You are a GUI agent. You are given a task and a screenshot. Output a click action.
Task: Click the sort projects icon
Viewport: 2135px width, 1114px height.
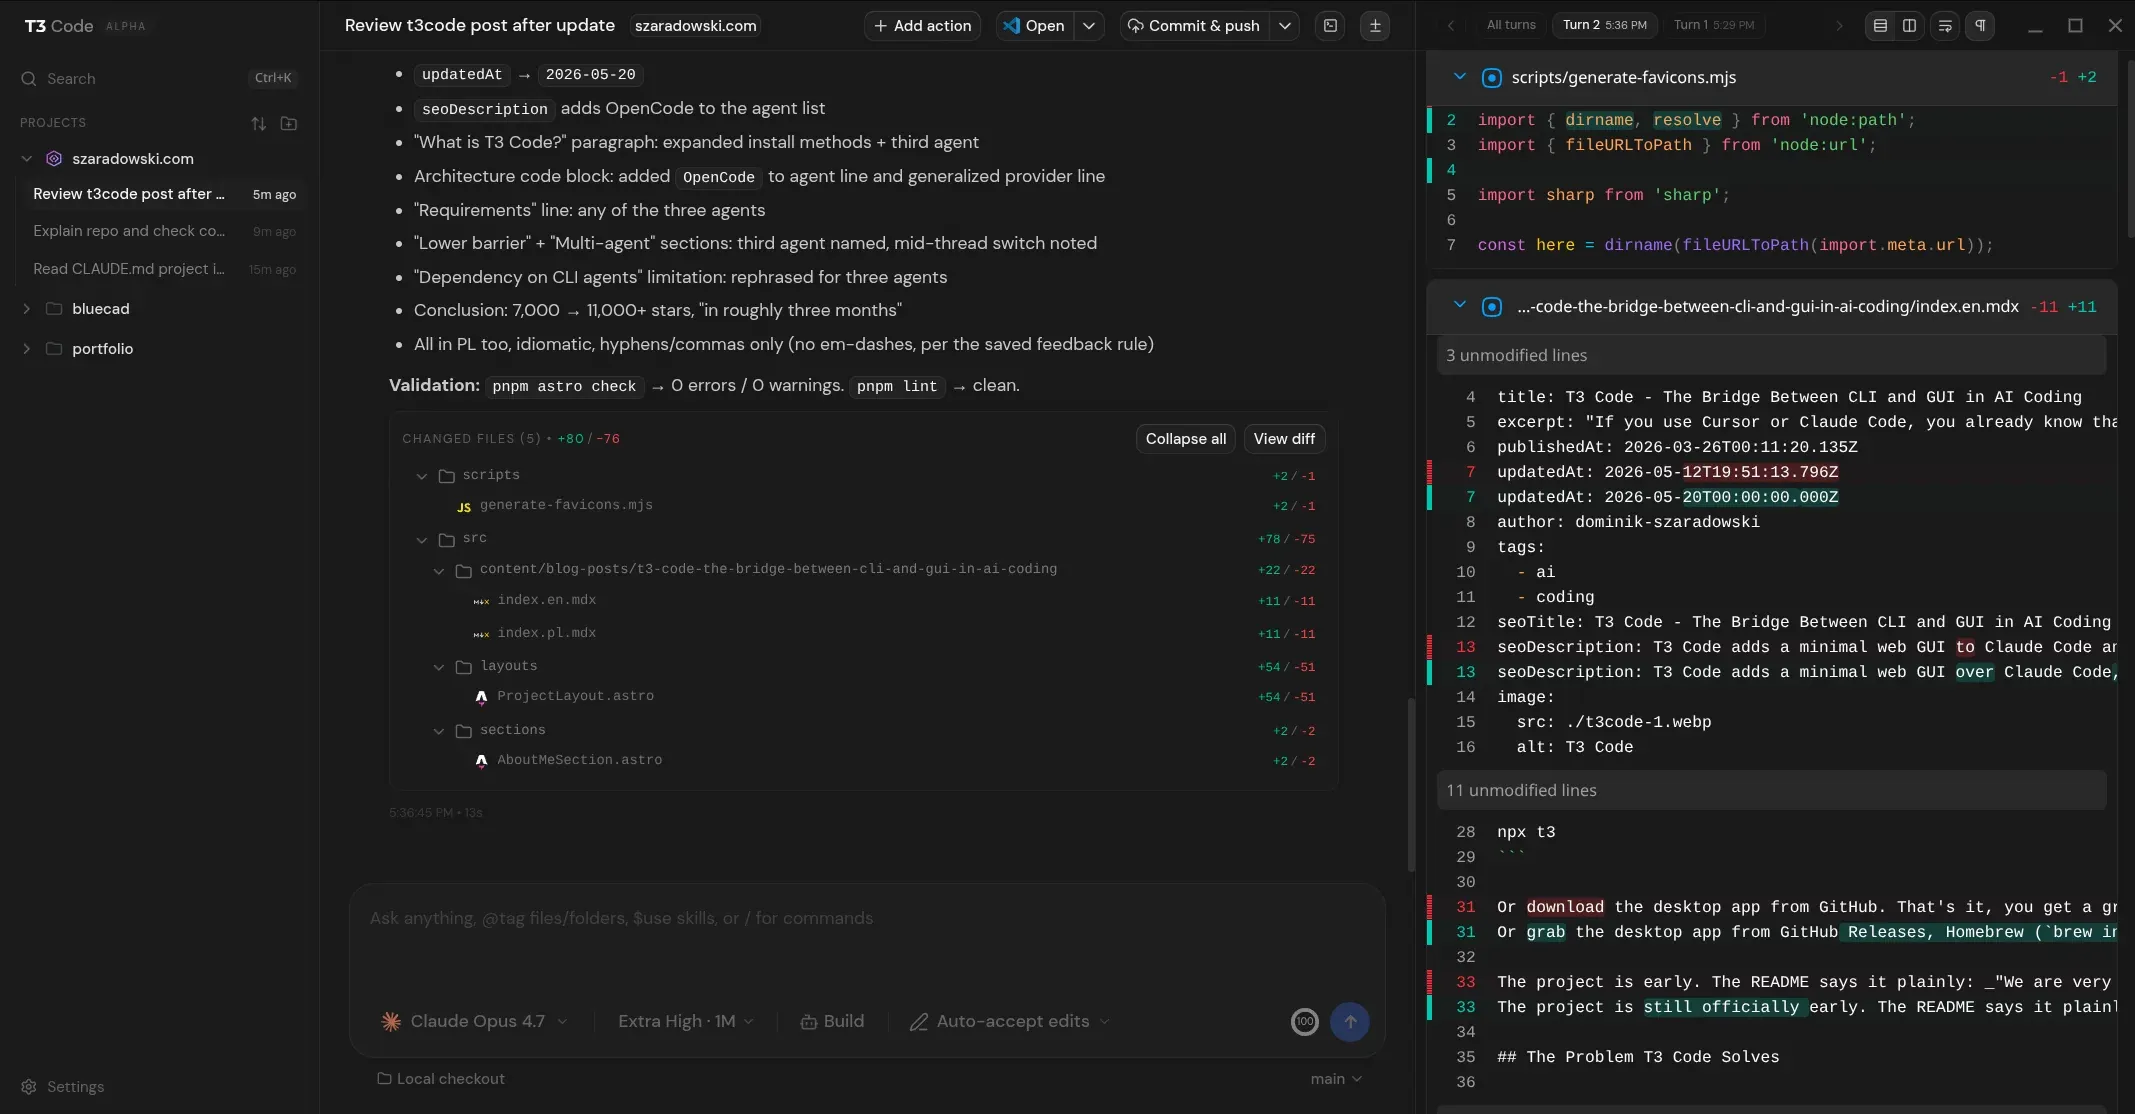(258, 123)
